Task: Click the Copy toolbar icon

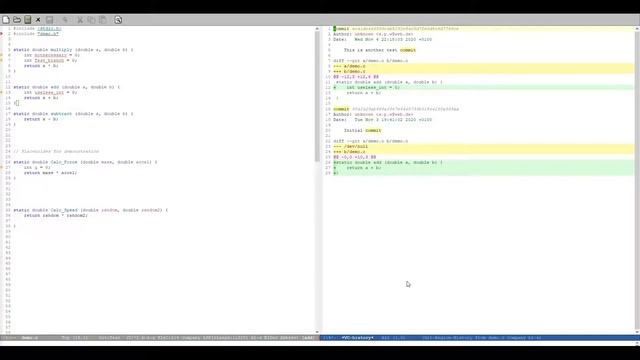Action: [91, 20]
